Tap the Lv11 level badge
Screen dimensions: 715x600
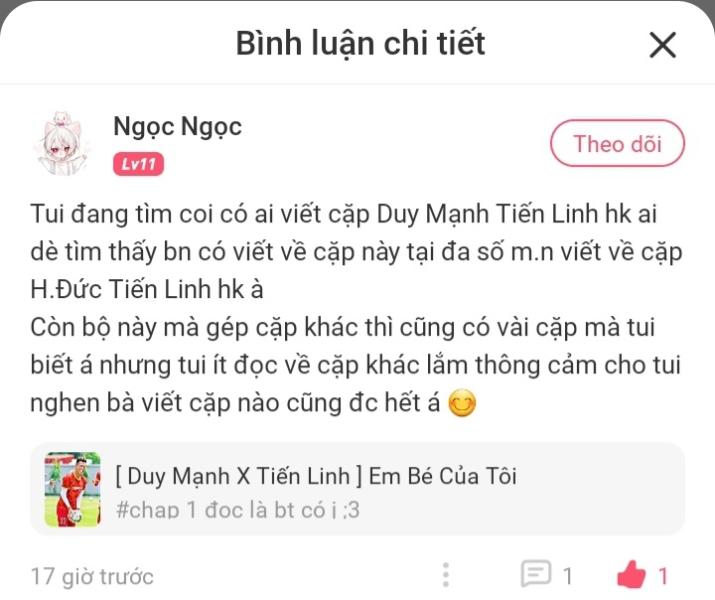(x=138, y=164)
